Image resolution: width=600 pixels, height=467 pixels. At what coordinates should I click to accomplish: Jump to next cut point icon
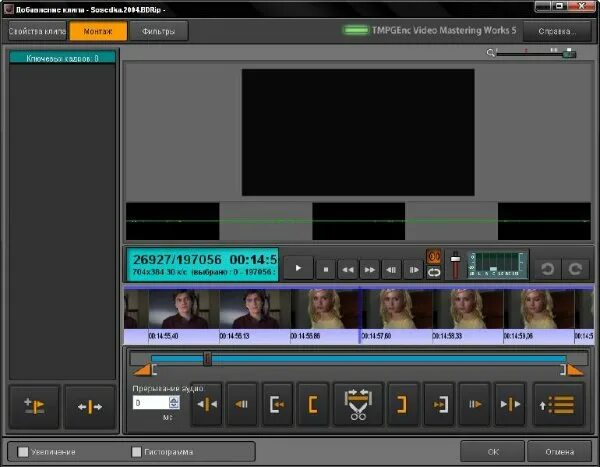pyautogui.click(x=510, y=404)
